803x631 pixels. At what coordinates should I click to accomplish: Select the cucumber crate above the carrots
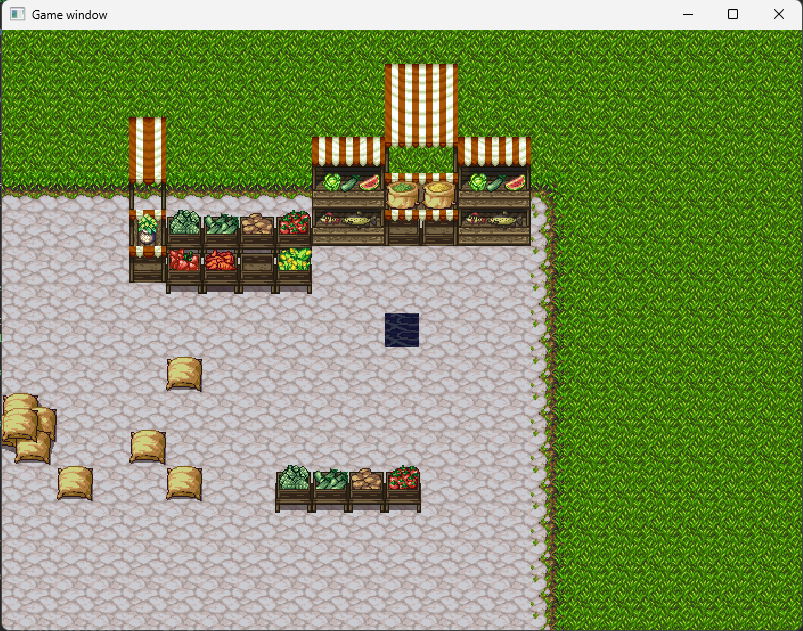pos(221,230)
